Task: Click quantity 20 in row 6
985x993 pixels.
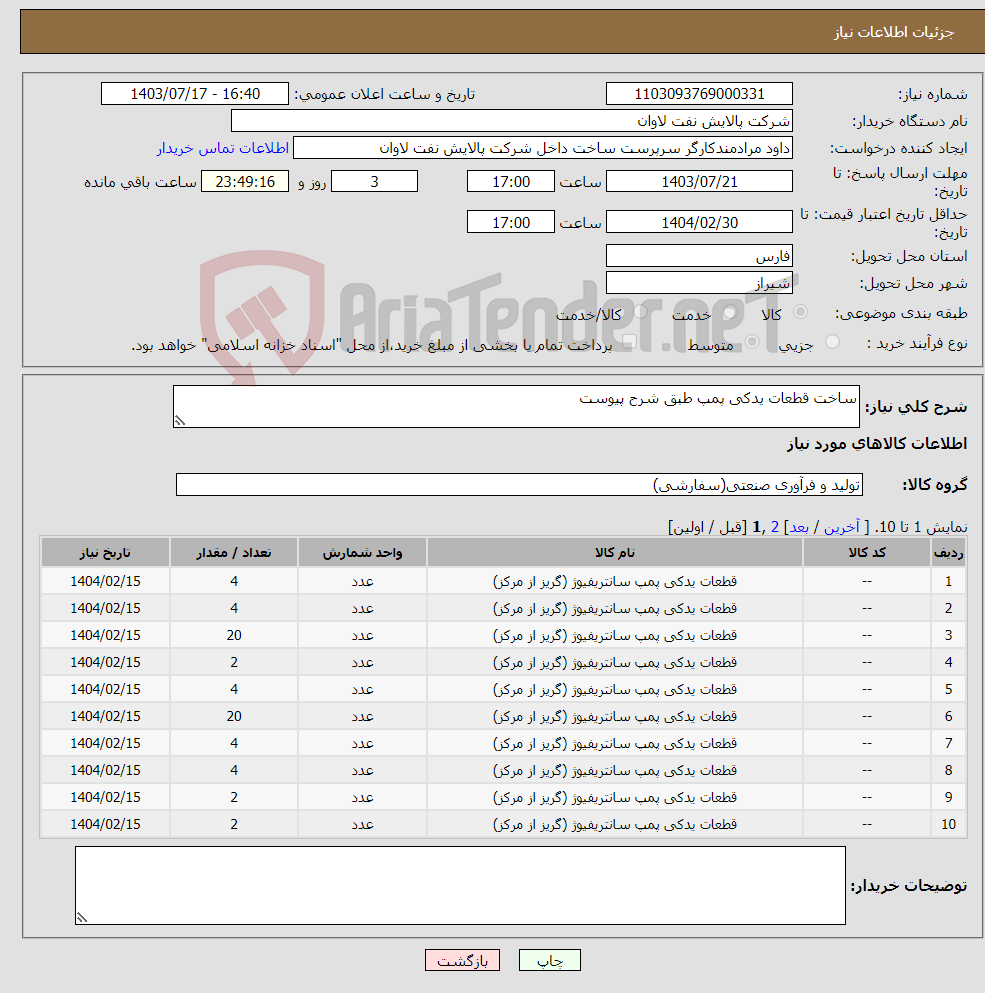Action: (x=234, y=716)
